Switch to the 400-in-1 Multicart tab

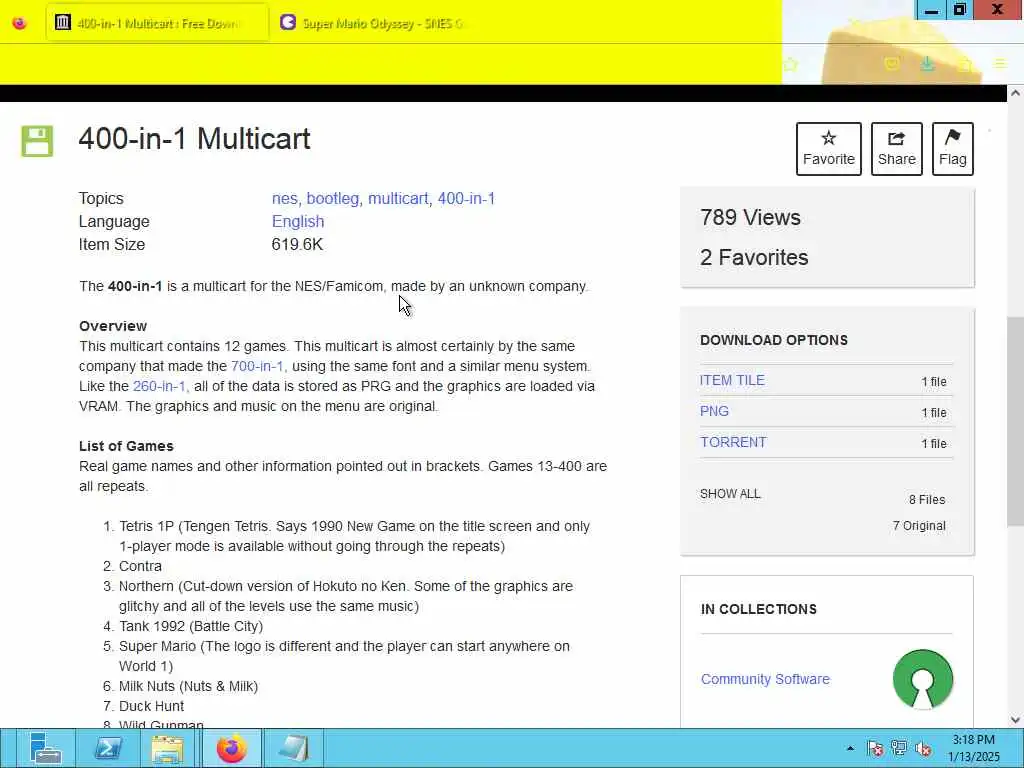157,23
